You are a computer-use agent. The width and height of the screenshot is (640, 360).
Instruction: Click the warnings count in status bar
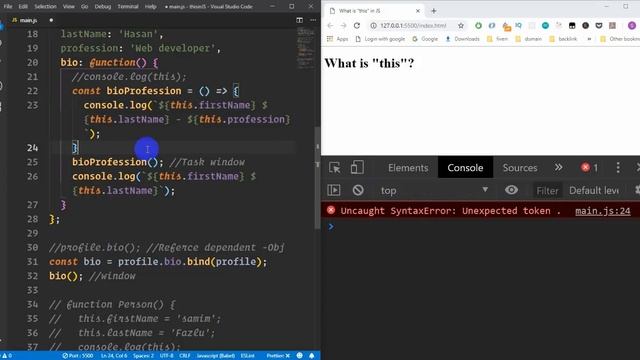(x=7, y=356)
